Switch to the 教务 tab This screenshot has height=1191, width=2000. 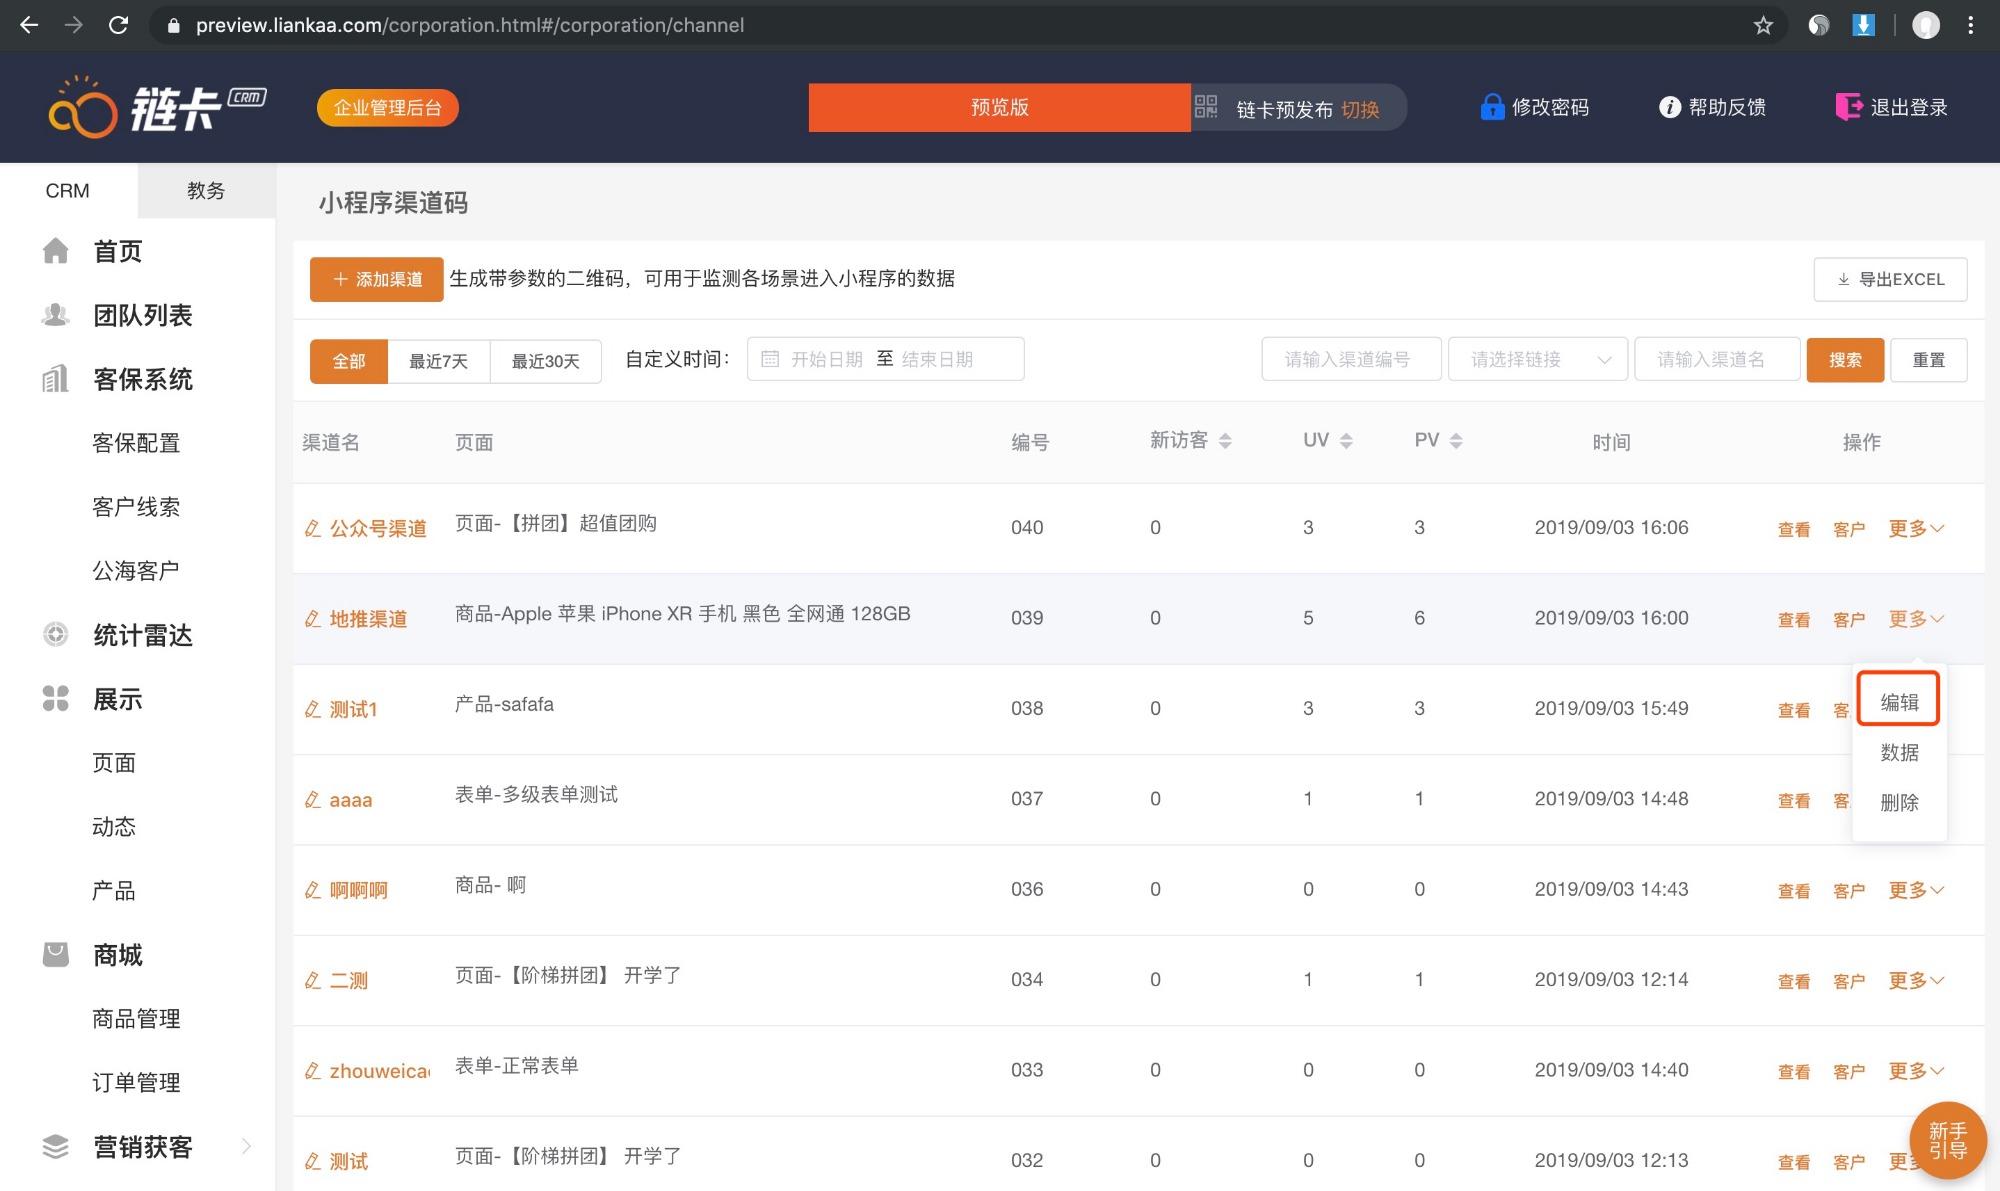pos(205,190)
